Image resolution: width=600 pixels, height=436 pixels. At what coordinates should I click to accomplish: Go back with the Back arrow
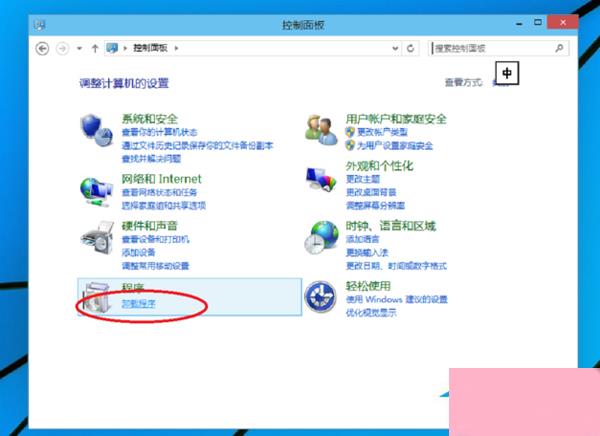click(x=42, y=49)
